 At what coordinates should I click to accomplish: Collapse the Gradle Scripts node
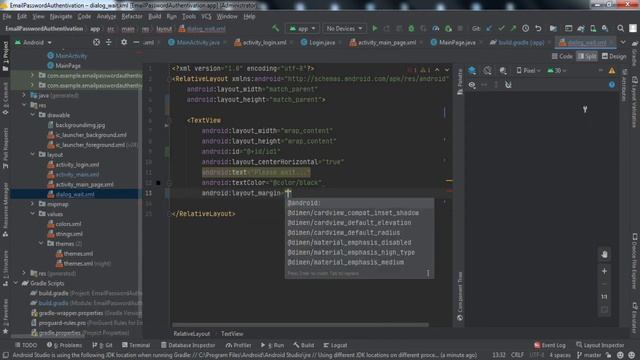tap(16, 283)
